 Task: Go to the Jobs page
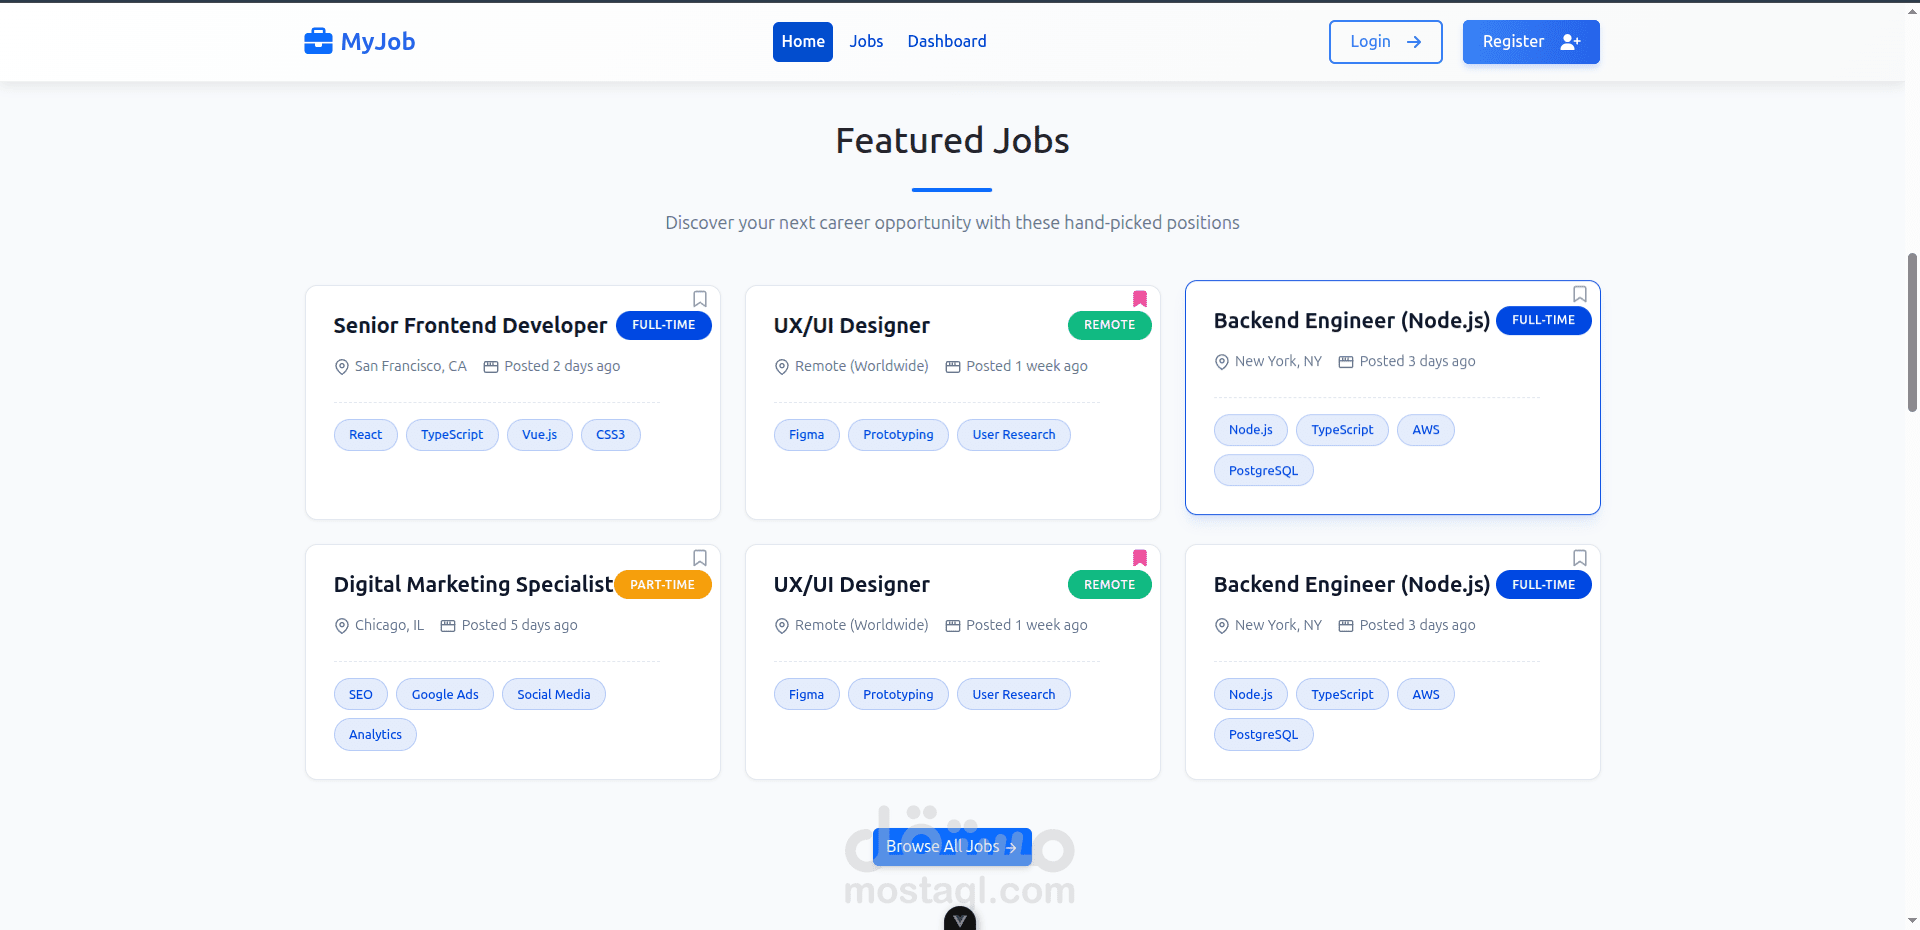coord(866,42)
